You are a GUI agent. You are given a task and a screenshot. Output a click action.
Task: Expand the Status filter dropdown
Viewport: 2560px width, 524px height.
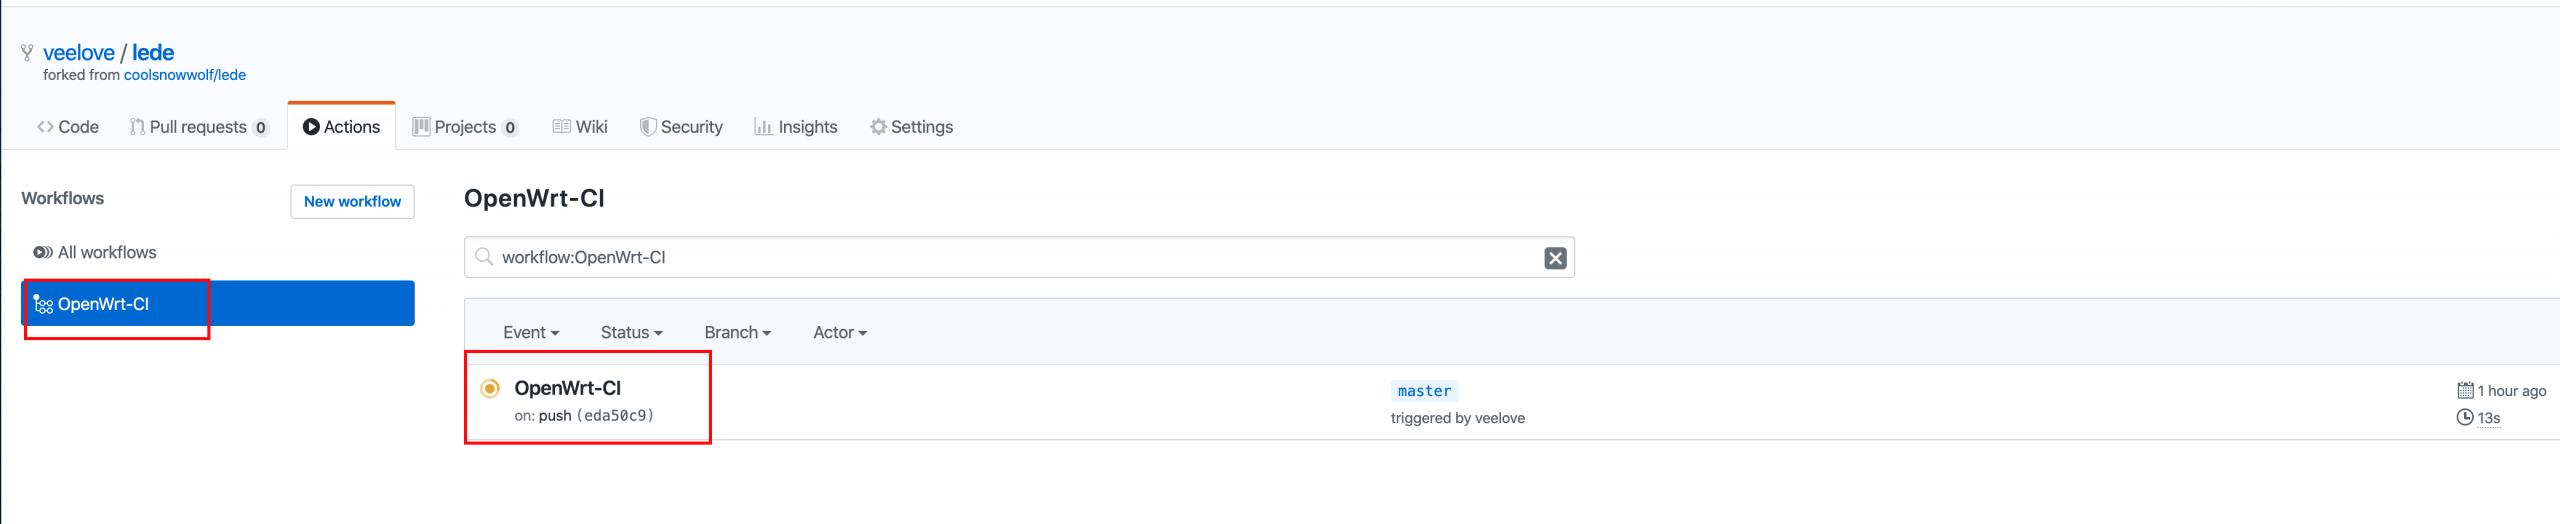click(631, 332)
